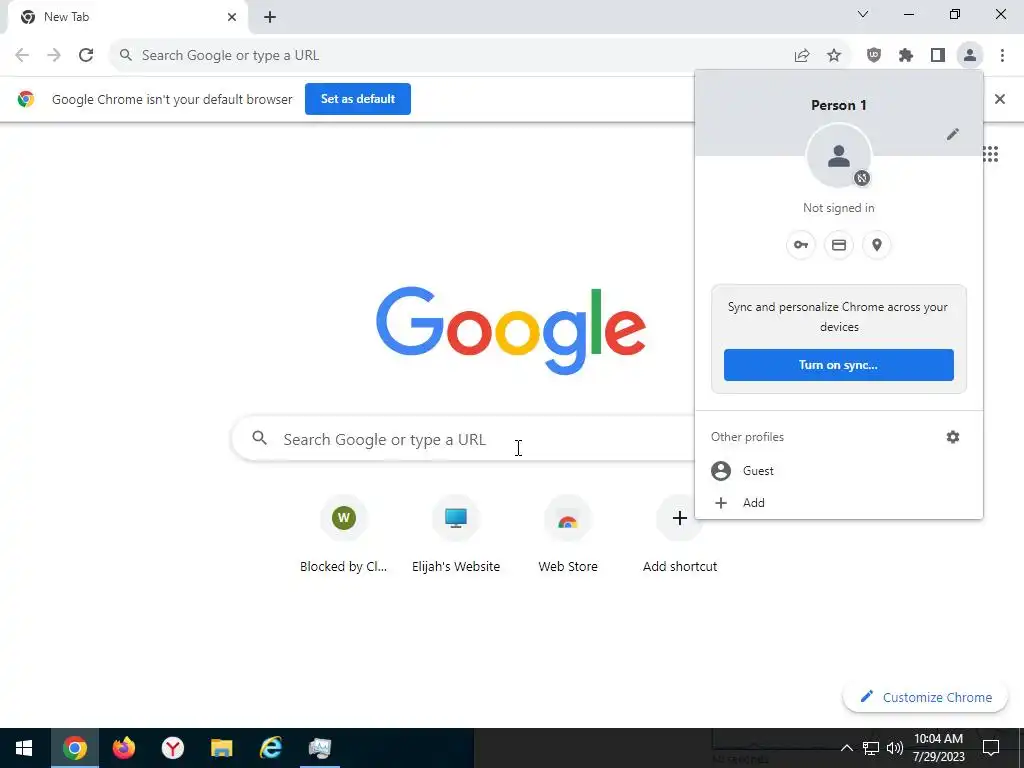The image size is (1024, 768).
Task: Click the profile avatar toolbar button
Action: tap(970, 56)
